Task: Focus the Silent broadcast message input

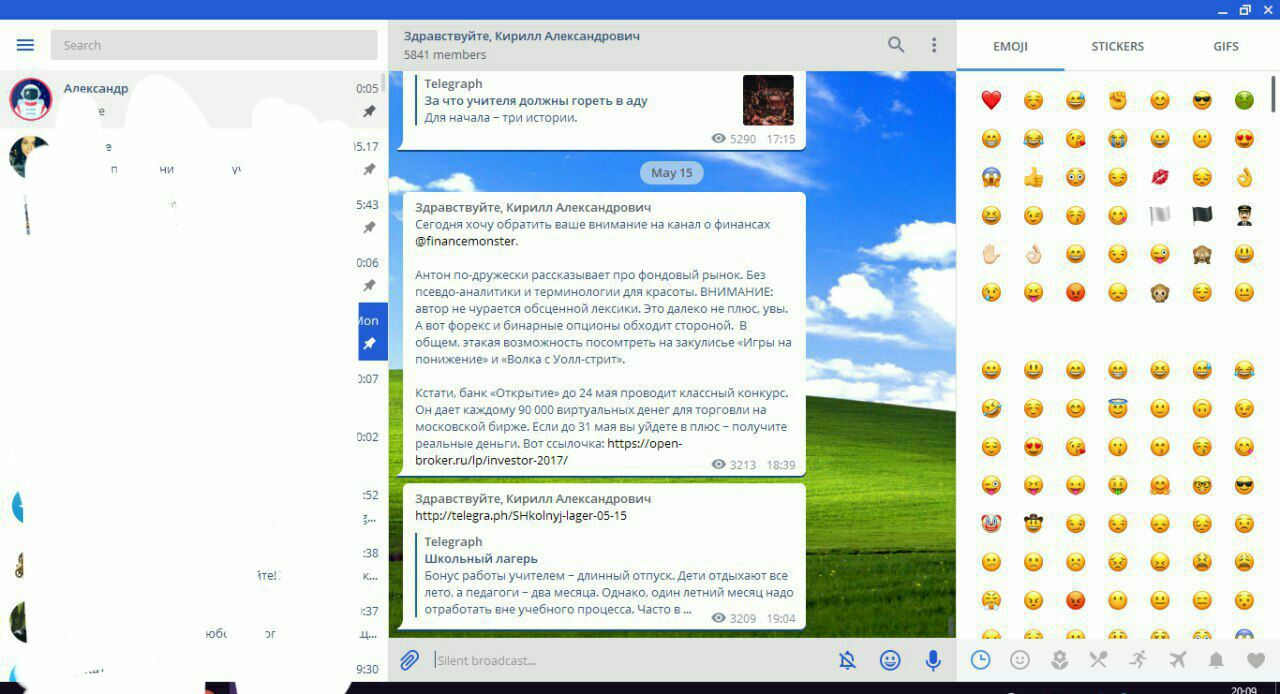Action: [630, 660]
